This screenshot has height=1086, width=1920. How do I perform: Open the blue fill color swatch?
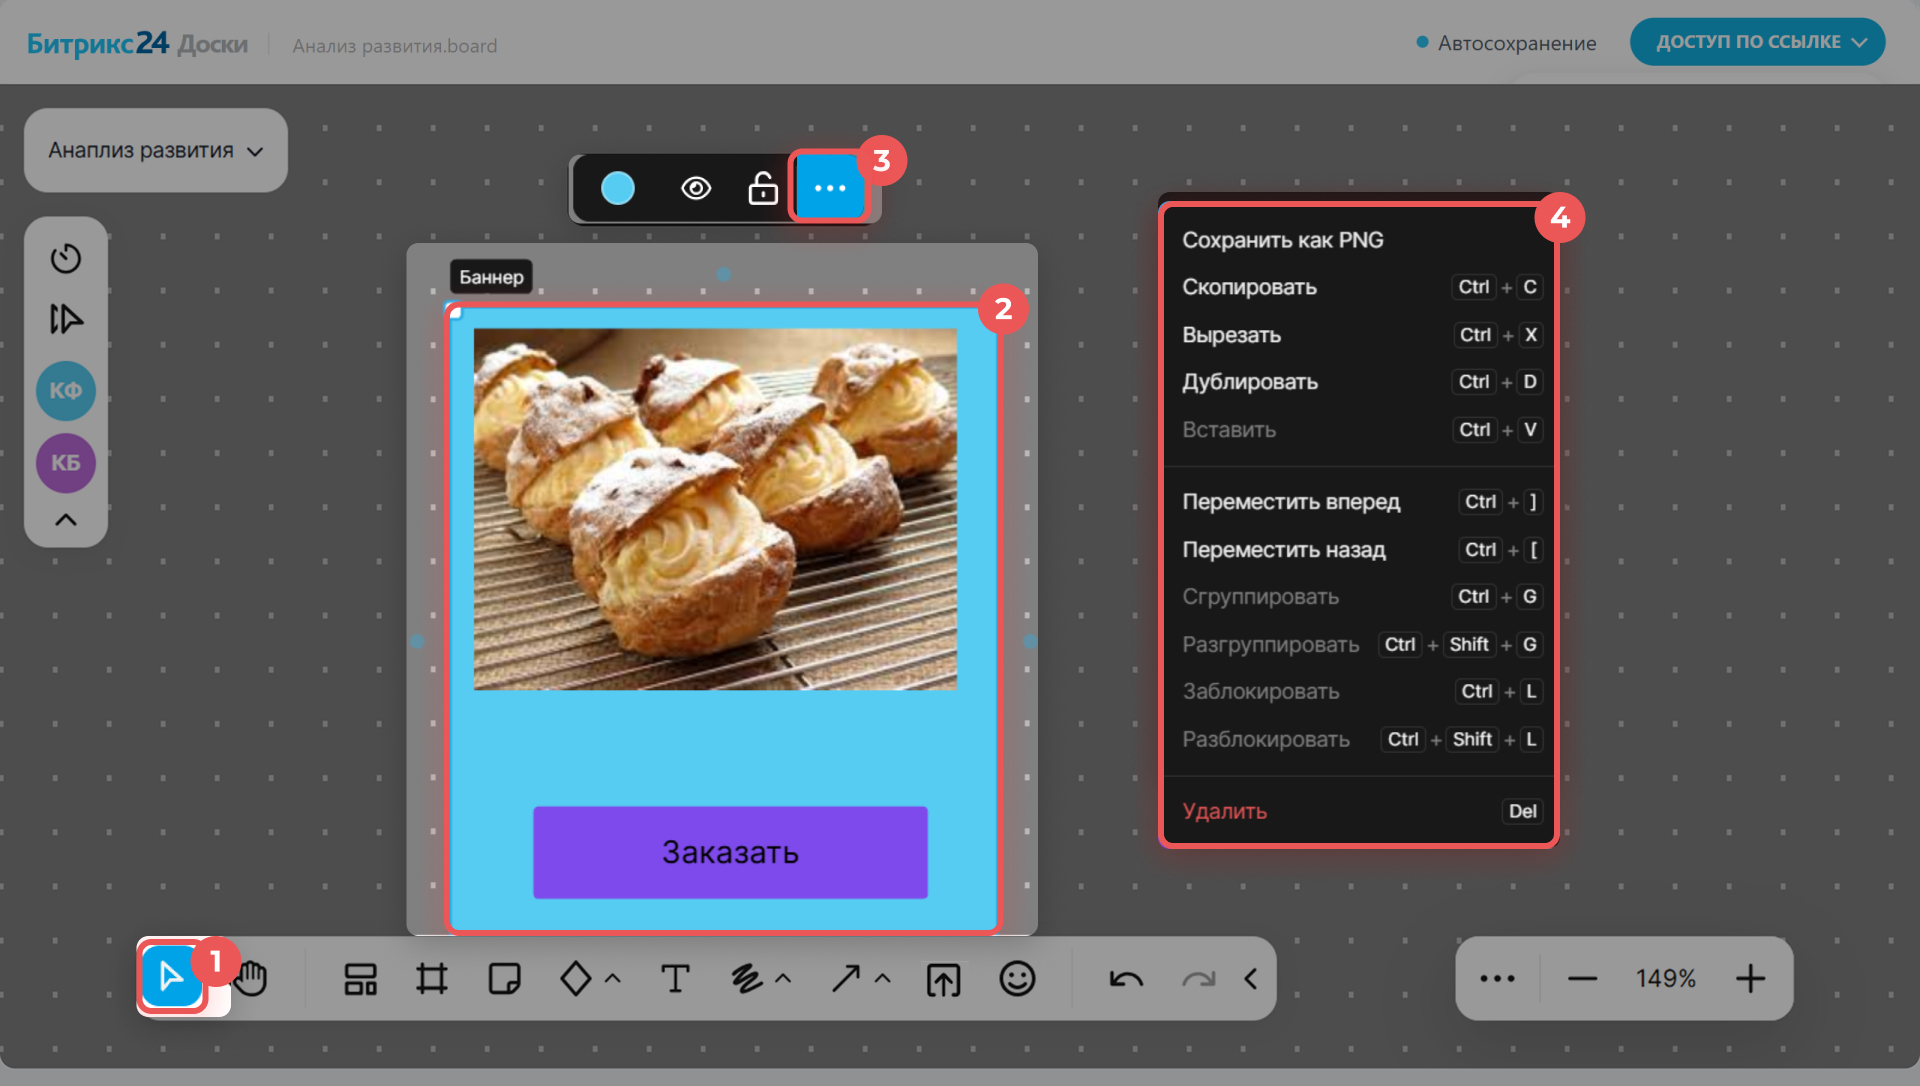pos(618,188)
